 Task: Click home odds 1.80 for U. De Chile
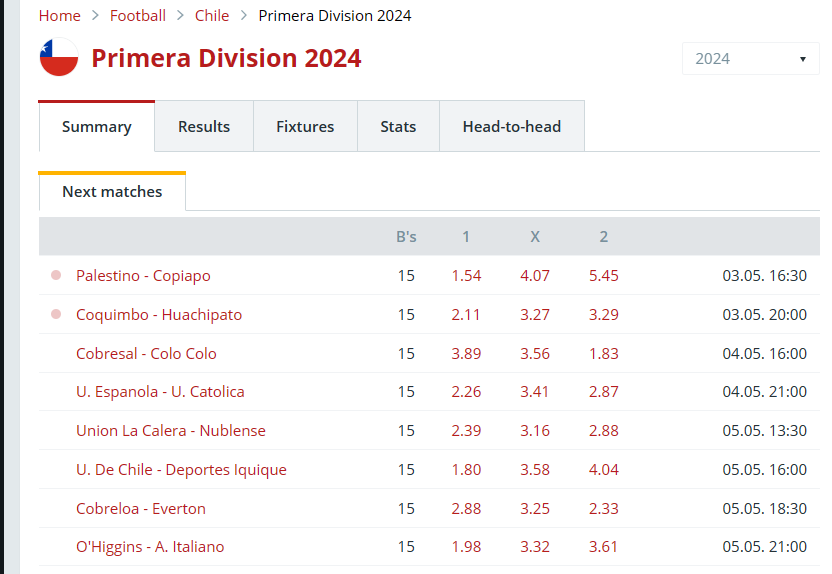(466, 469)
